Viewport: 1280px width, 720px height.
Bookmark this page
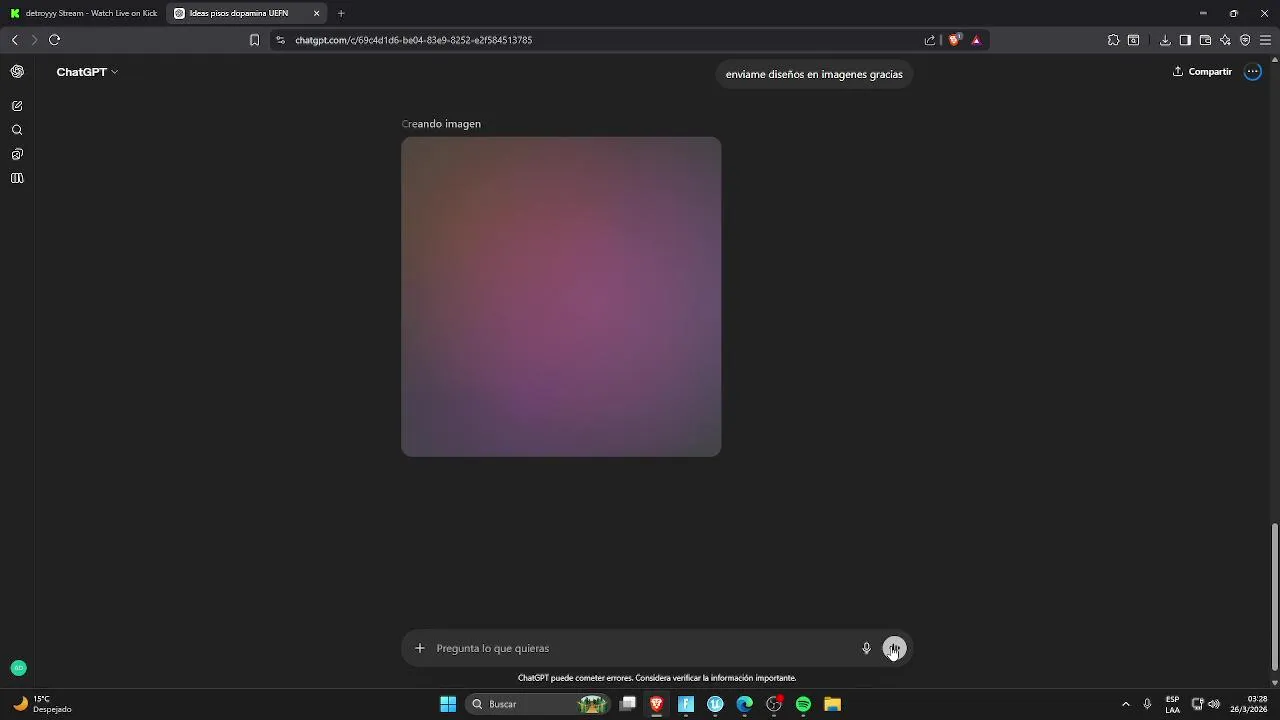[254, 40]
